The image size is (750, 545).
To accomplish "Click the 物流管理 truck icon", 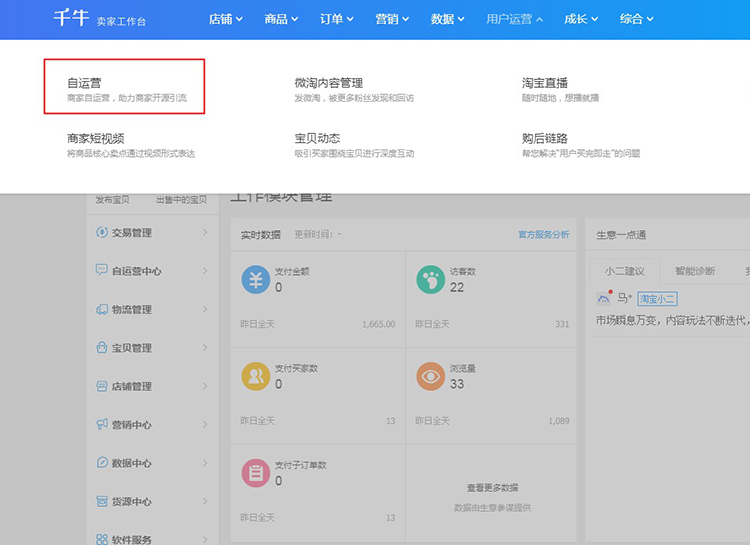I will 102,309.
